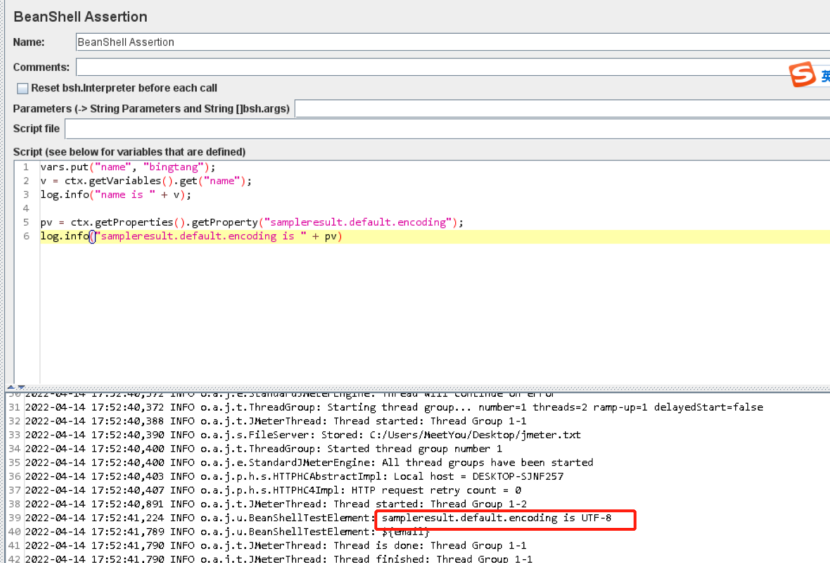Click log line 41 Thread is done
This screenshot has width=830, height=563.
[276, 545]
